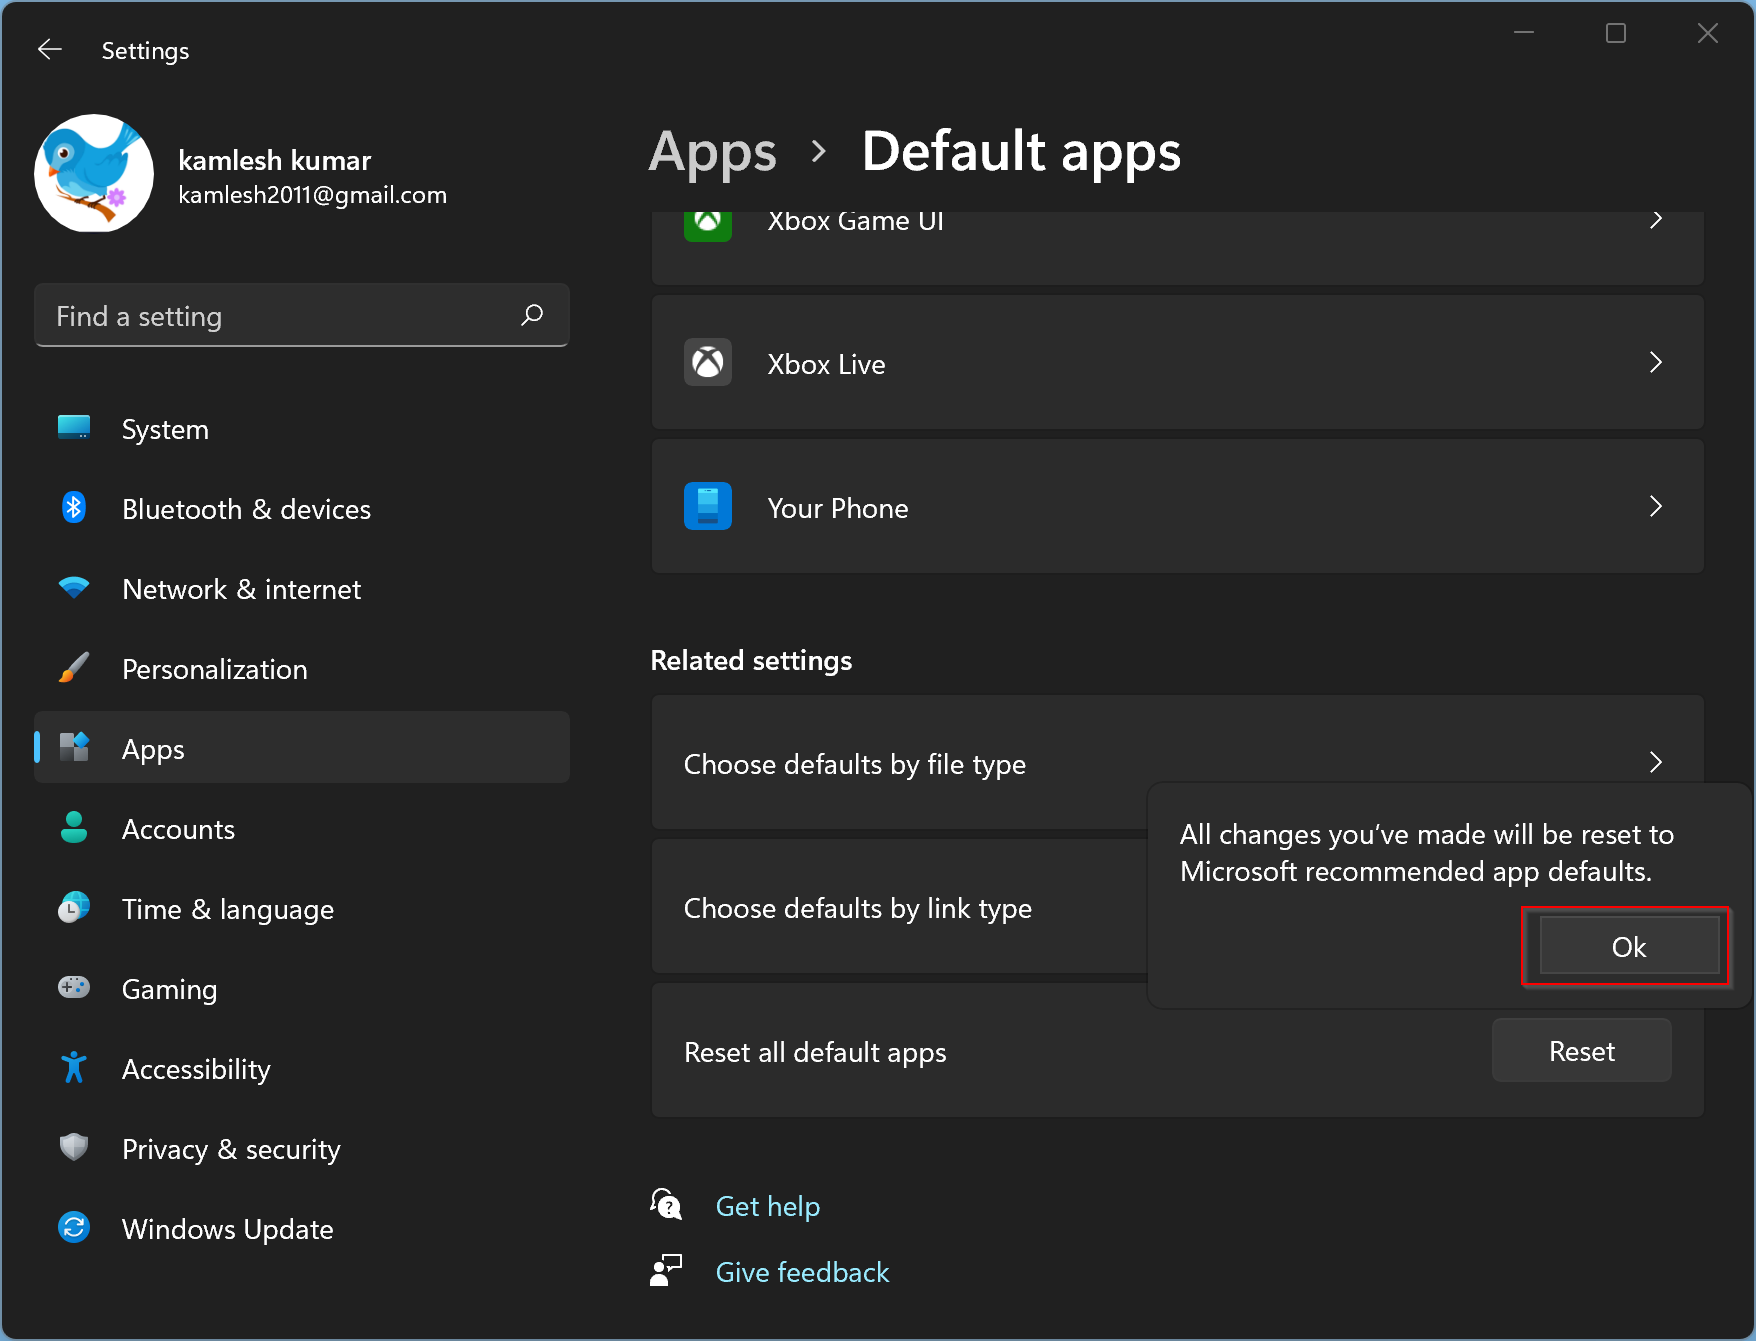Click the search magnifier icon

point(532,315)
